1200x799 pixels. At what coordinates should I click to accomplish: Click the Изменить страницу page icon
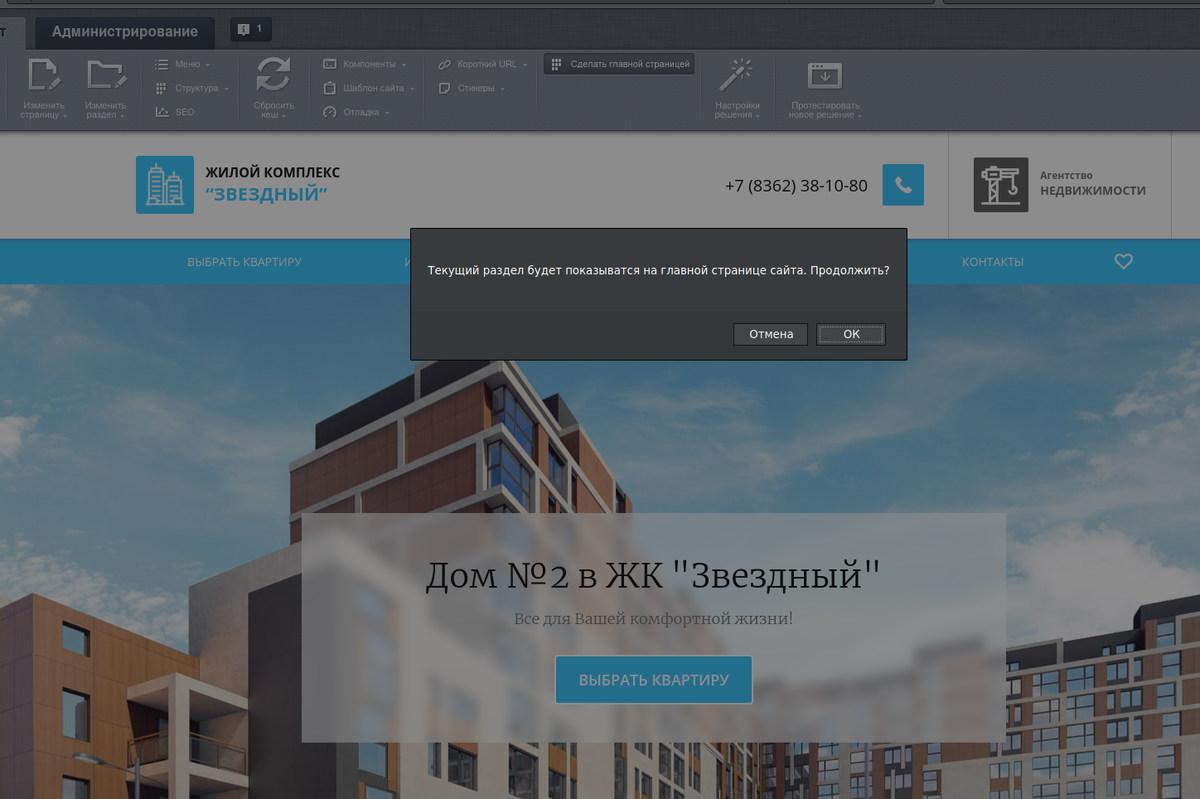click(x=44, y=75)
